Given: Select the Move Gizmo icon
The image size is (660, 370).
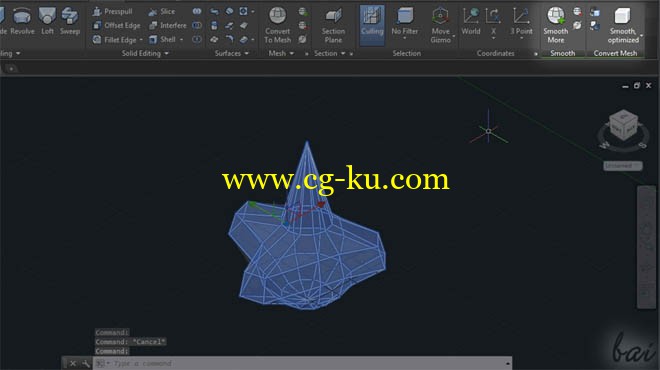Looking at the screenshot, I should click(440, 16).
